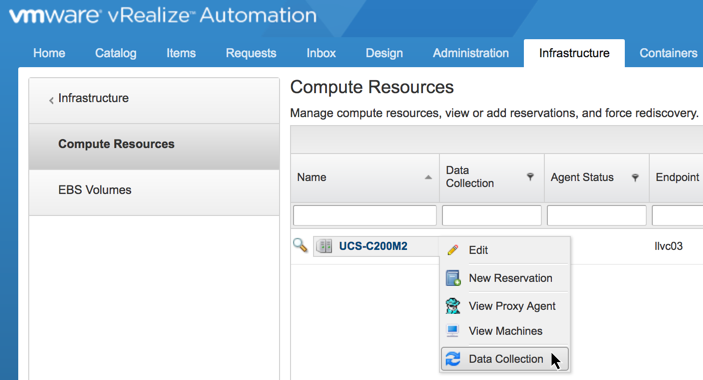Click the New Reservation icon
Viewport: 703px width, 380px height.
click(x=453, y=278)
